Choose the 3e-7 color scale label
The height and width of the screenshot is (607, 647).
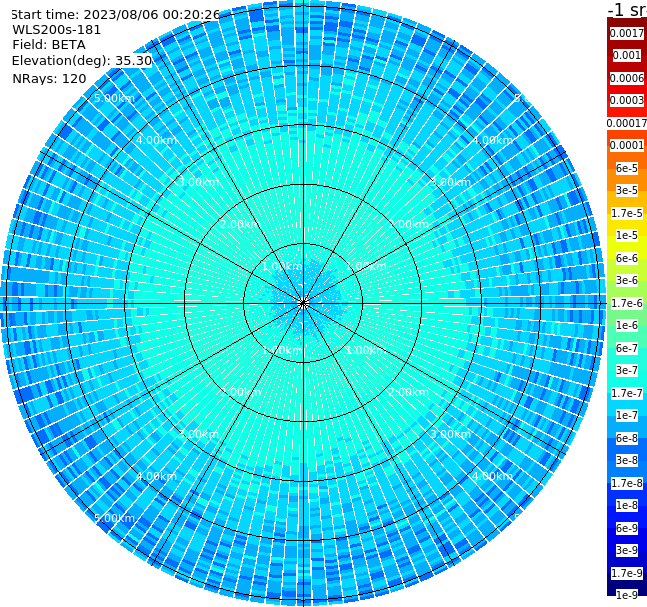[627, 370]
